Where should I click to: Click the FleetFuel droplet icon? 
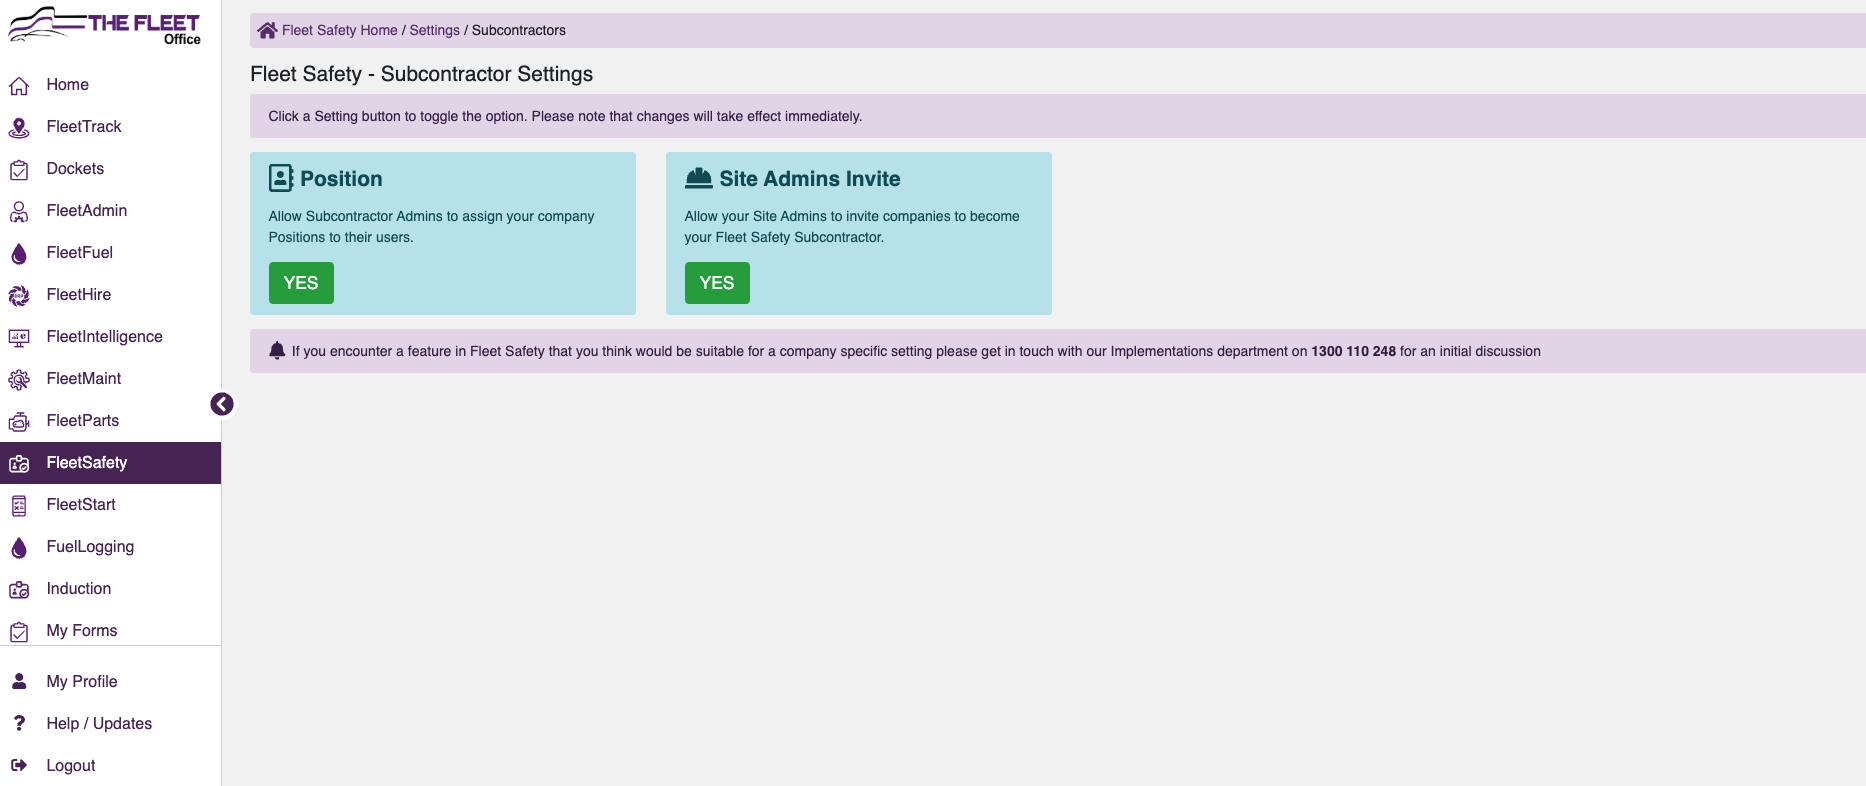click(19, 254)
